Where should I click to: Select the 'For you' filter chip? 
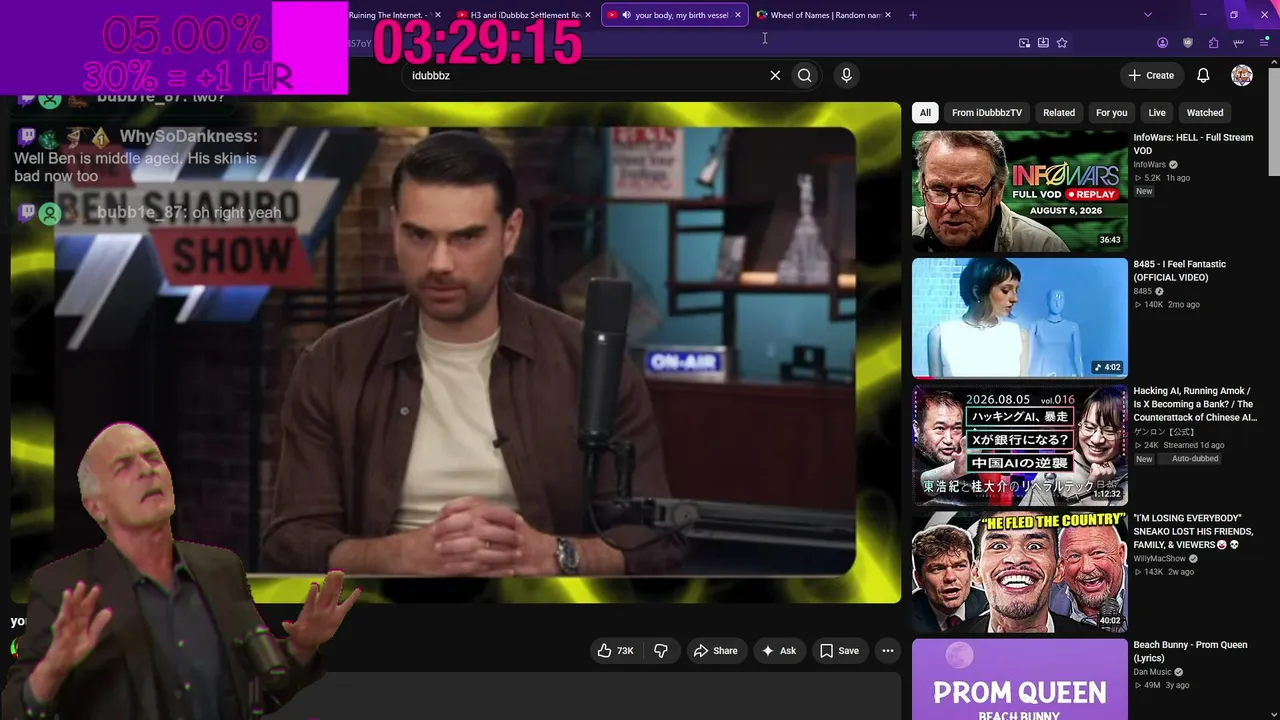[x=1111, y=113]
